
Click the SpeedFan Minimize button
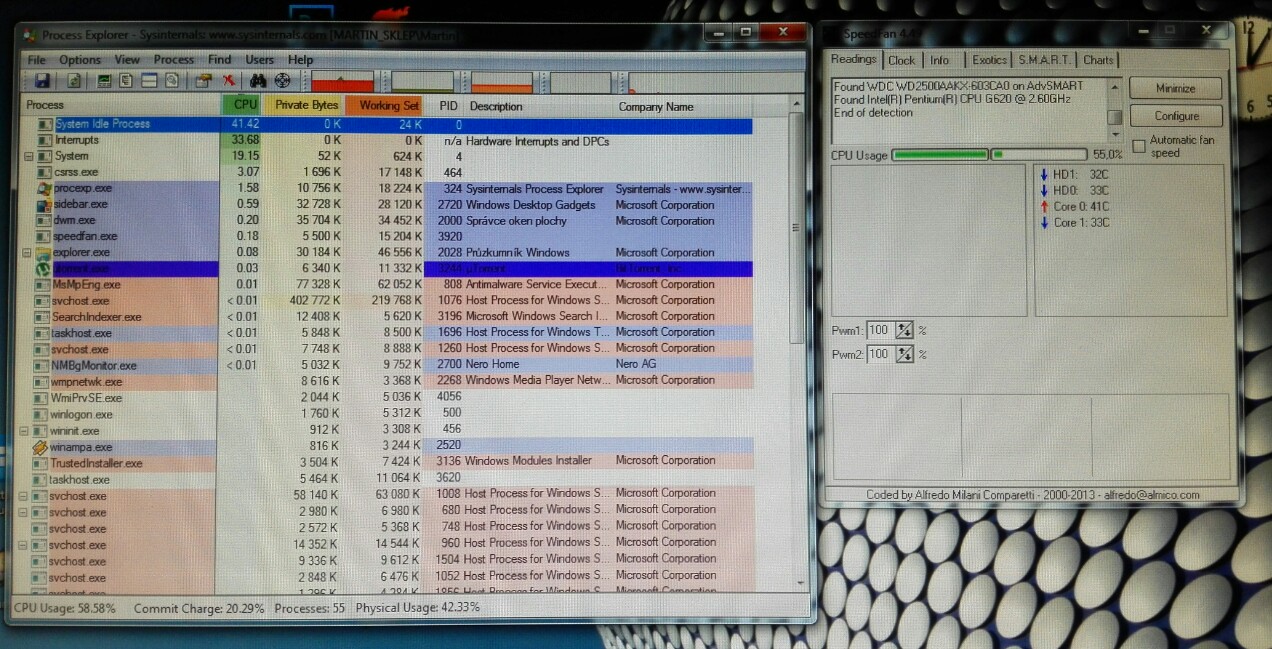click(1176, 88)
